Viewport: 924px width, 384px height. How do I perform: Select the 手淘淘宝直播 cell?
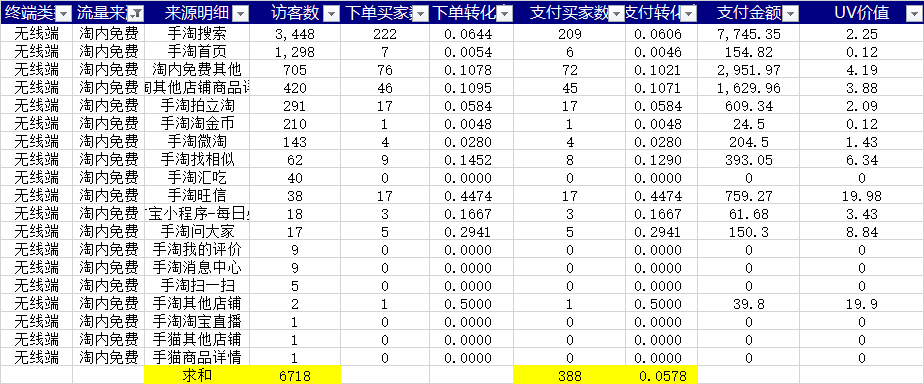(x=197, y=322)
